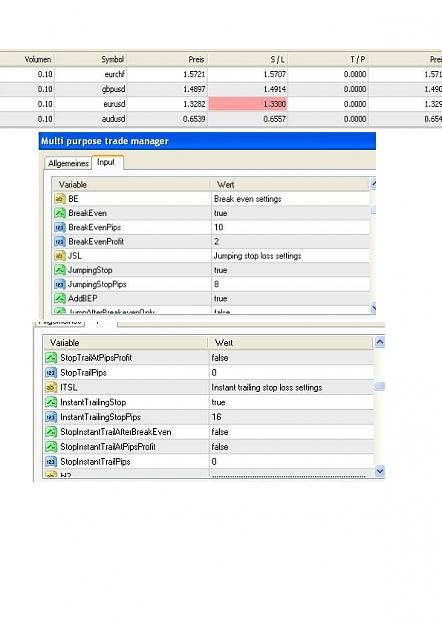Click the 1.4914 stop loss value
Image resolution: width=442 pixels, height=625 pixels.
point(275,89)
